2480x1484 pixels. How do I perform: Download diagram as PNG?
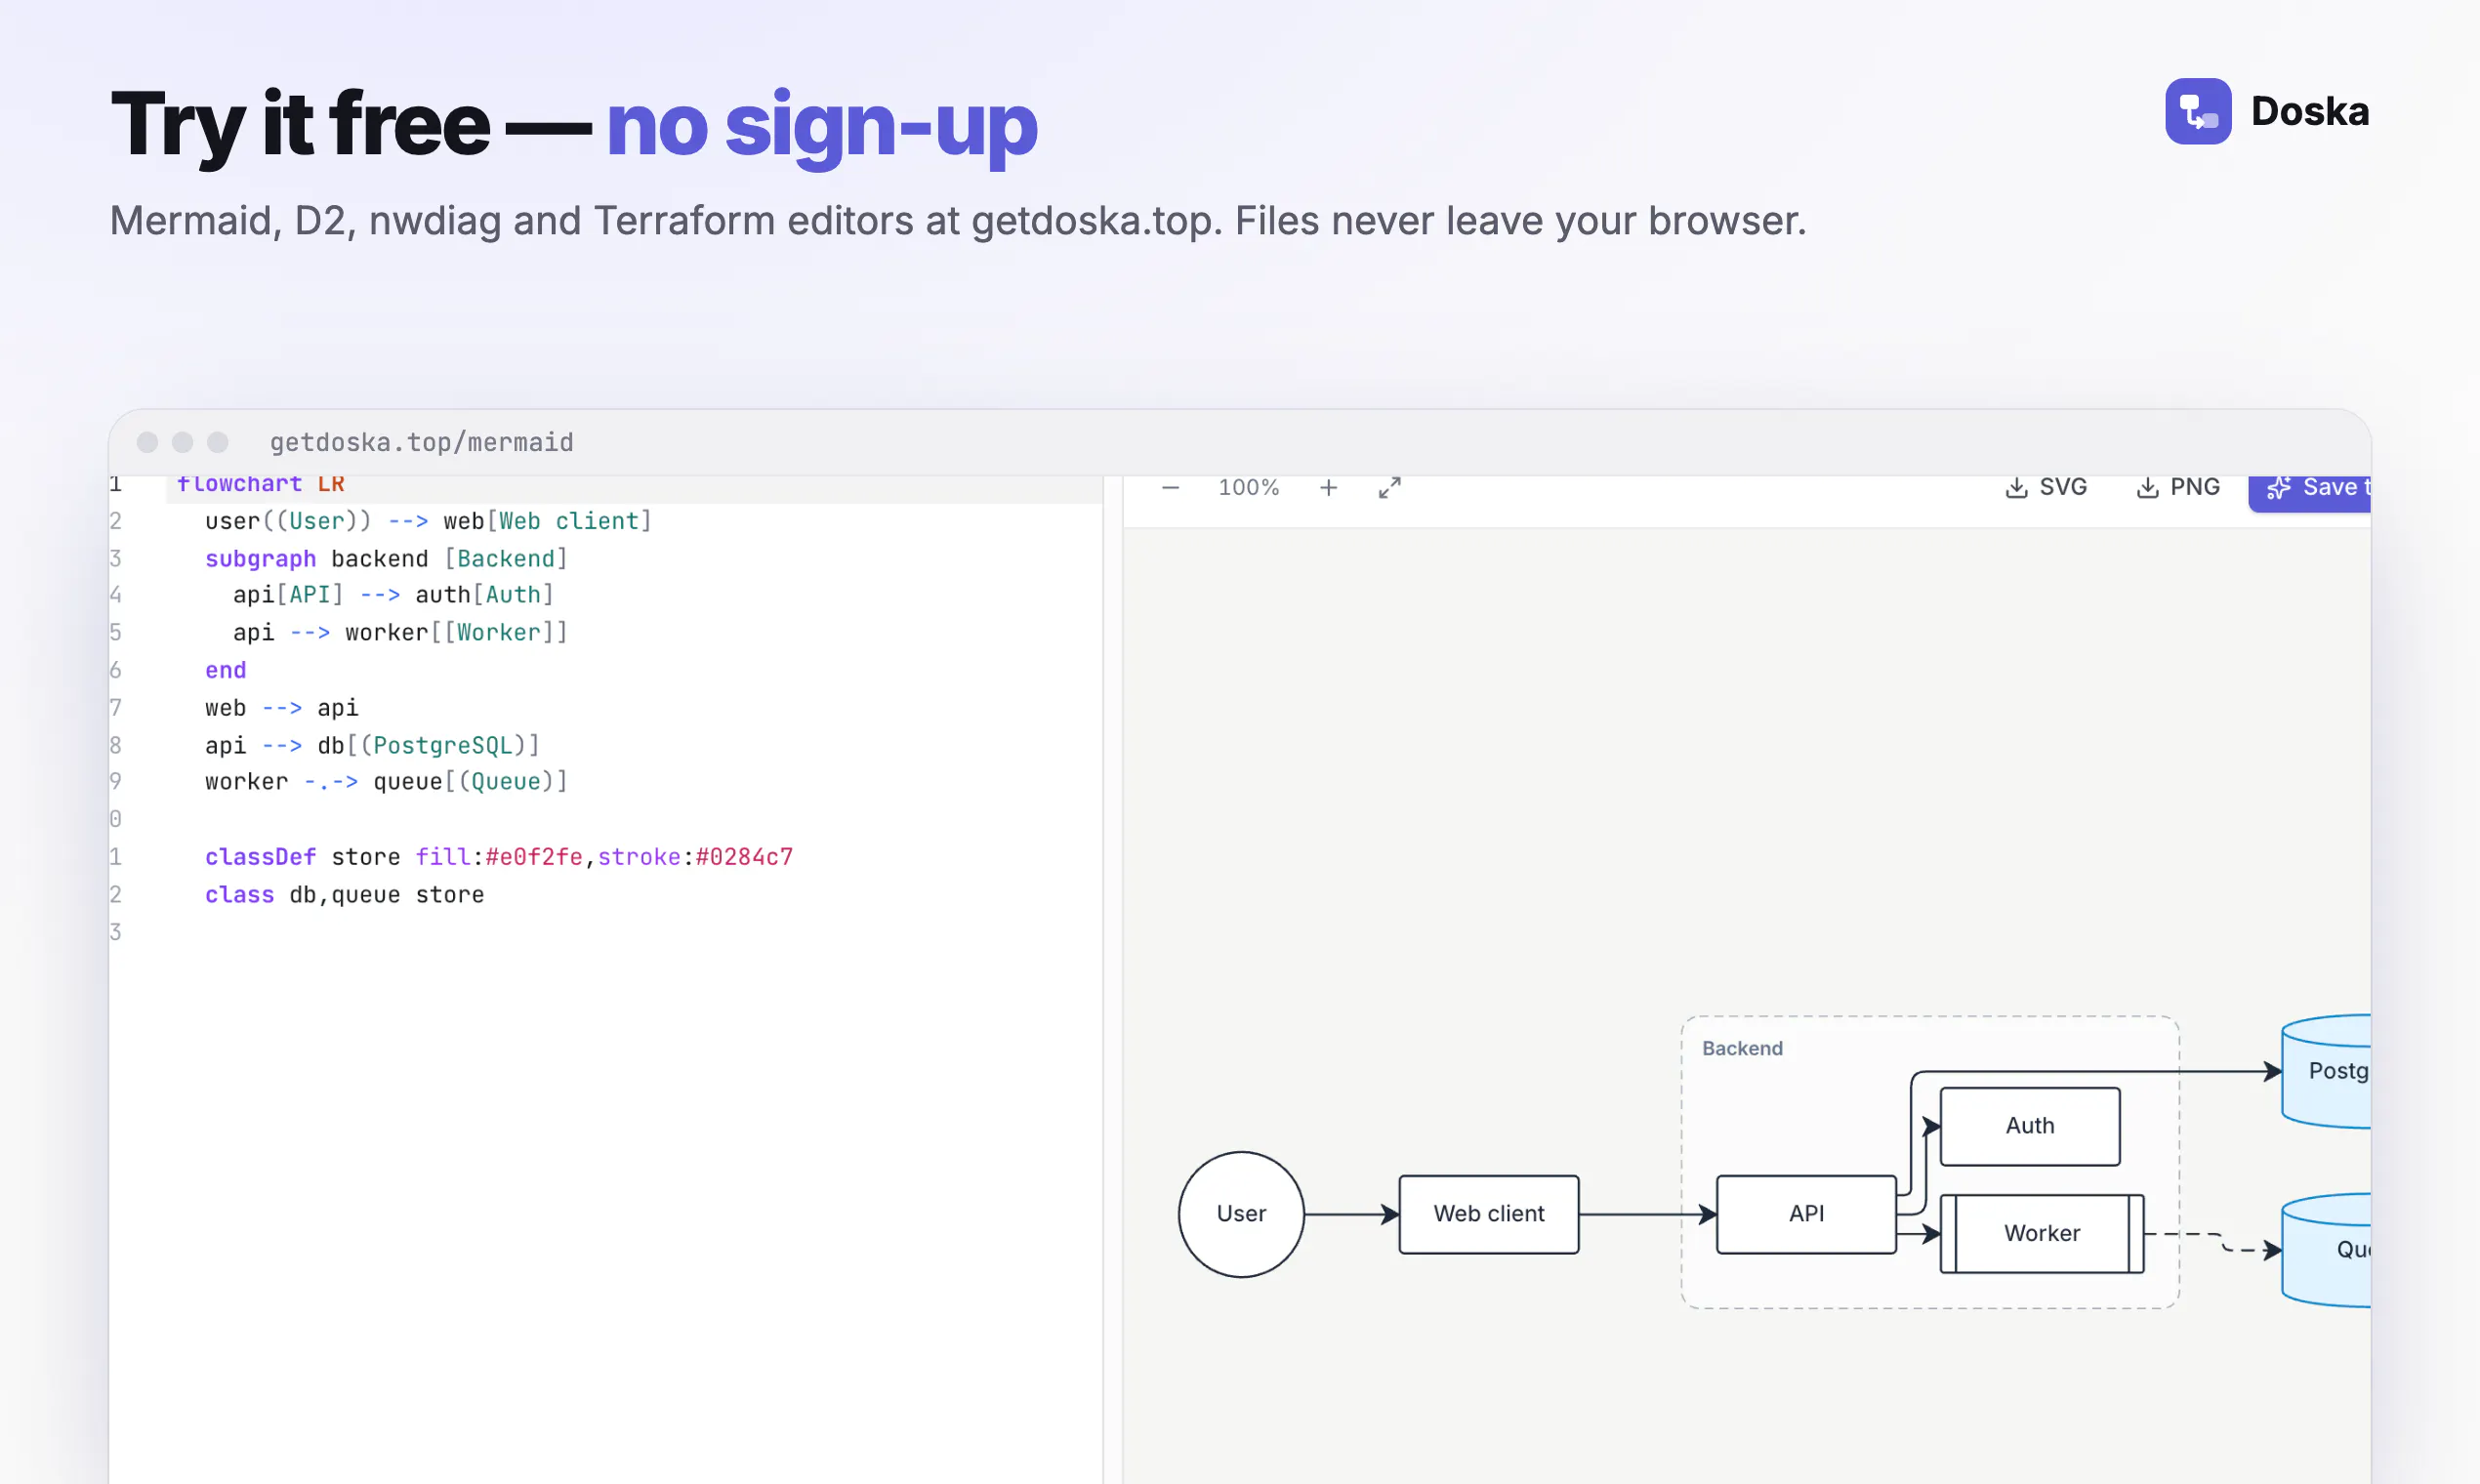pos(2177,487)
